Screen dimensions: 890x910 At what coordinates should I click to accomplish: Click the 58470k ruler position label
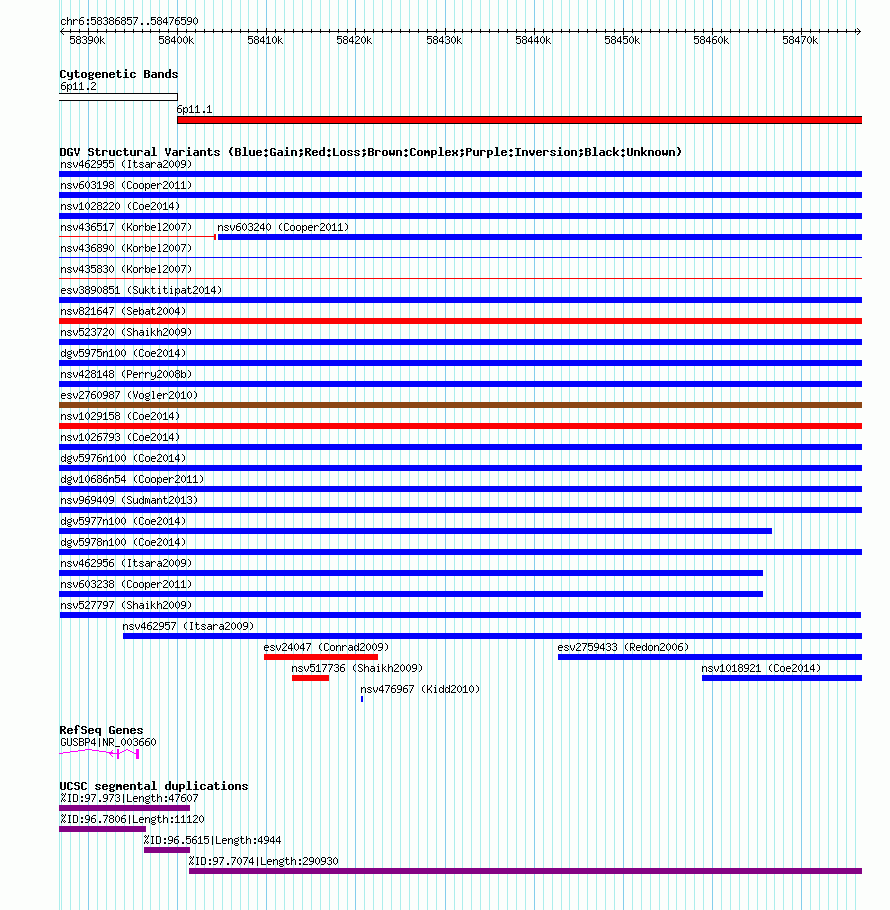(800, 41)
